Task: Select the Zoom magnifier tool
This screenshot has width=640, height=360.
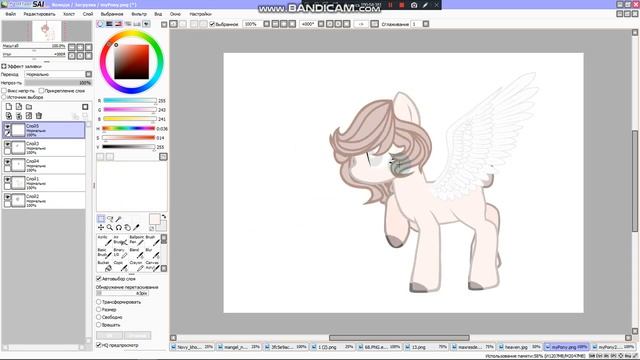Action: click(110, 227)
